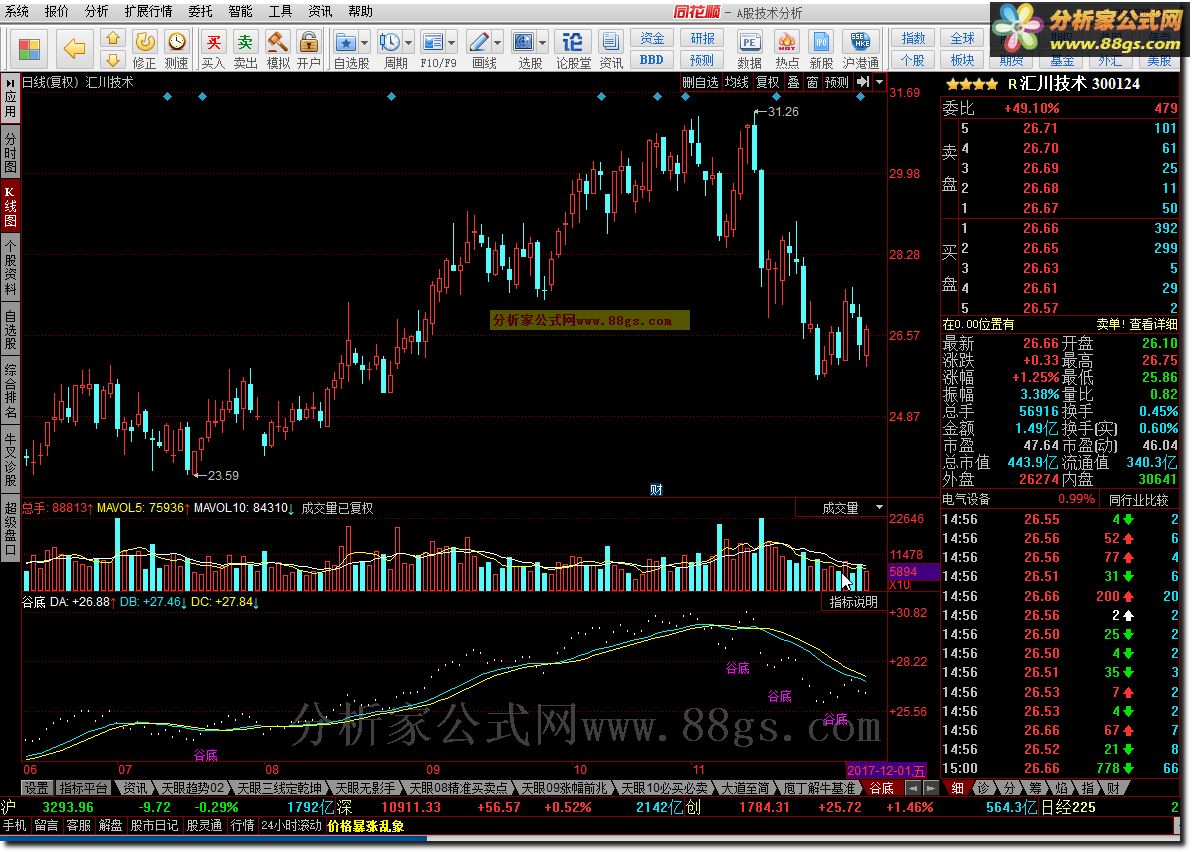
Task: Expand the 选股 dropdown arrow
Action: pyautogui.click(x=543, y=43)
